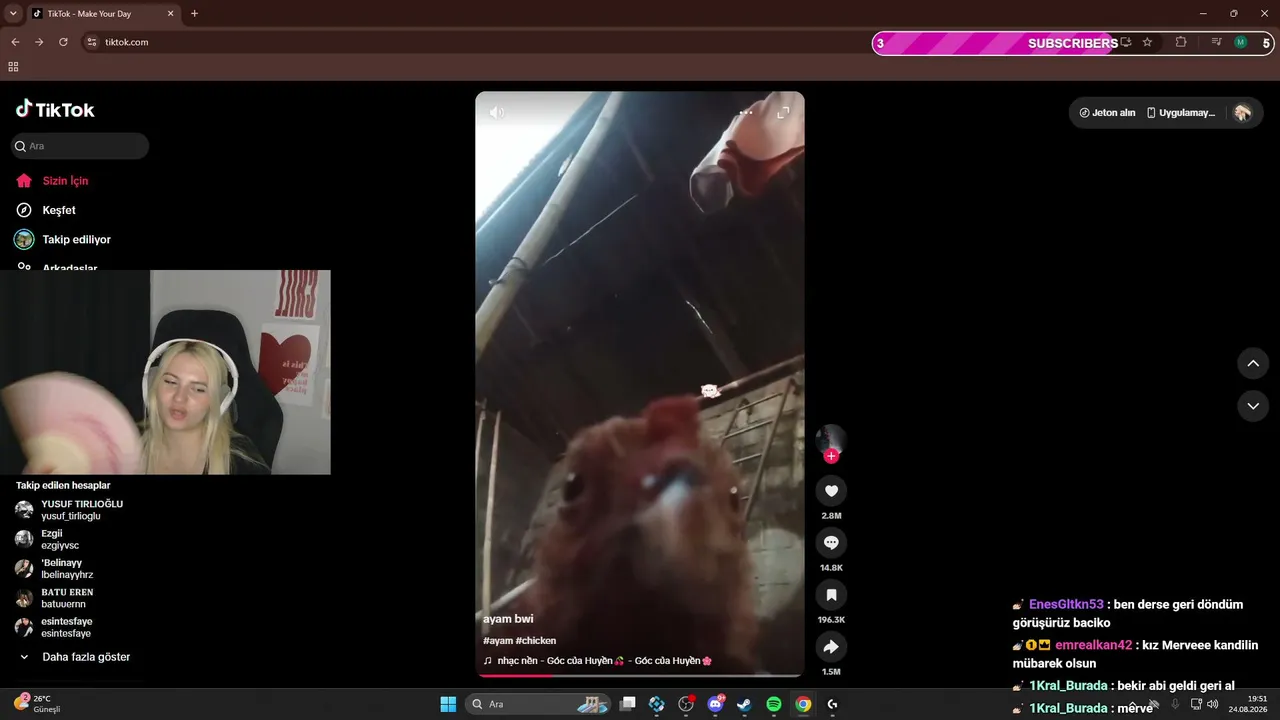Viewport: 1280px width, 720px height.
Task: Click the Jeton alın button
Action: pos(1107,113)
